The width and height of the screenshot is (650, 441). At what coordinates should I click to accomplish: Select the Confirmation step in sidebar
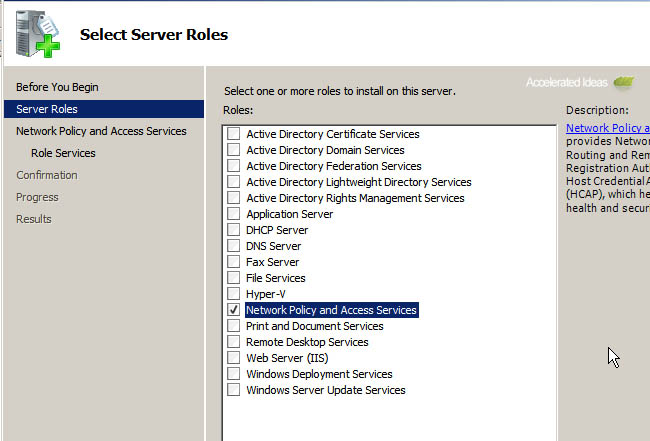click(47, 175)
